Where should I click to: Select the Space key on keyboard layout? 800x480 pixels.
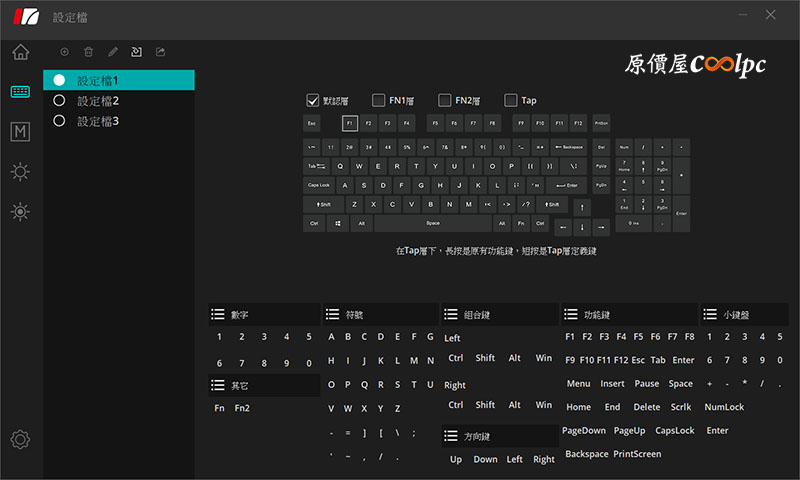coord(433,223)
